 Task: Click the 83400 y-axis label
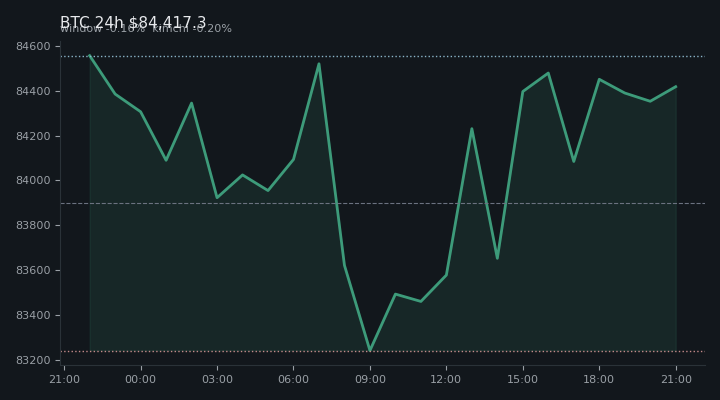tap(33, 315)
